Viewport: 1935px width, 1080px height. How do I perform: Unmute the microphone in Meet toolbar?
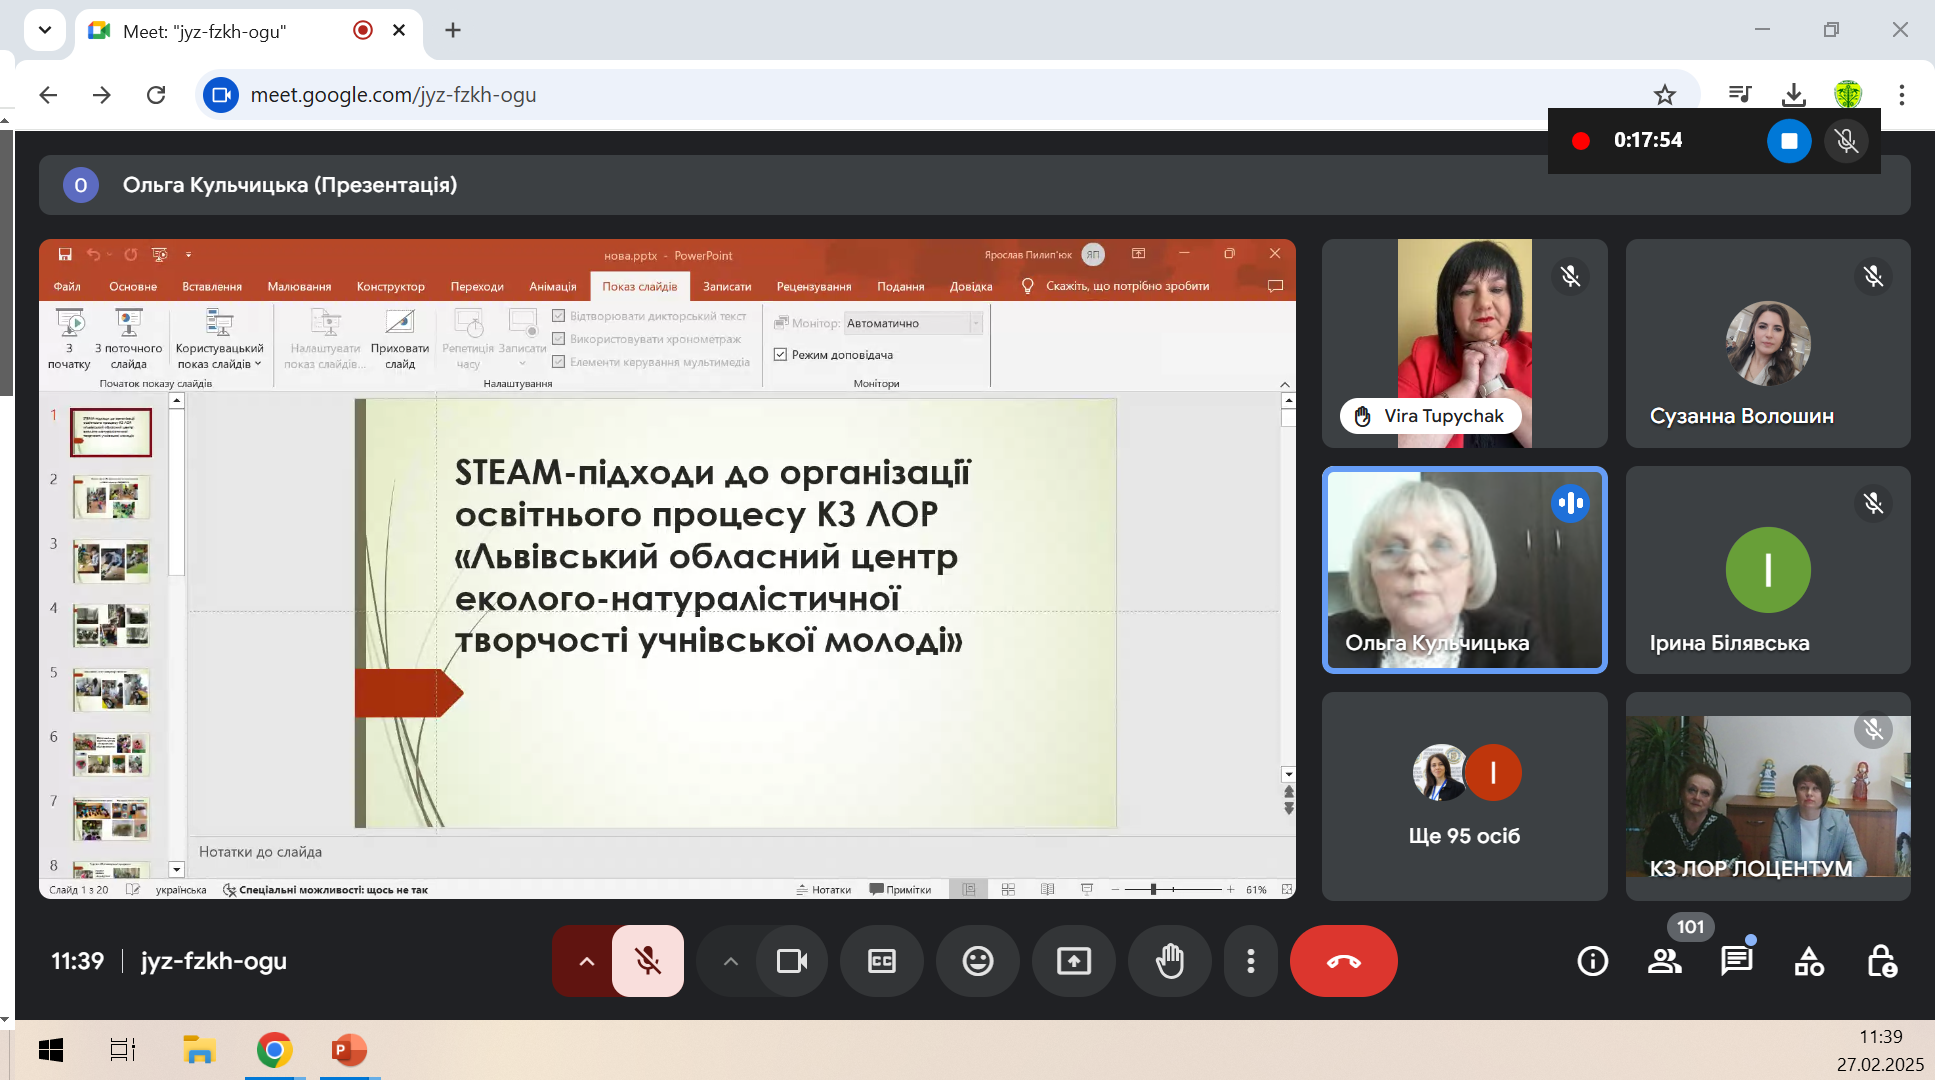[648, 961]
